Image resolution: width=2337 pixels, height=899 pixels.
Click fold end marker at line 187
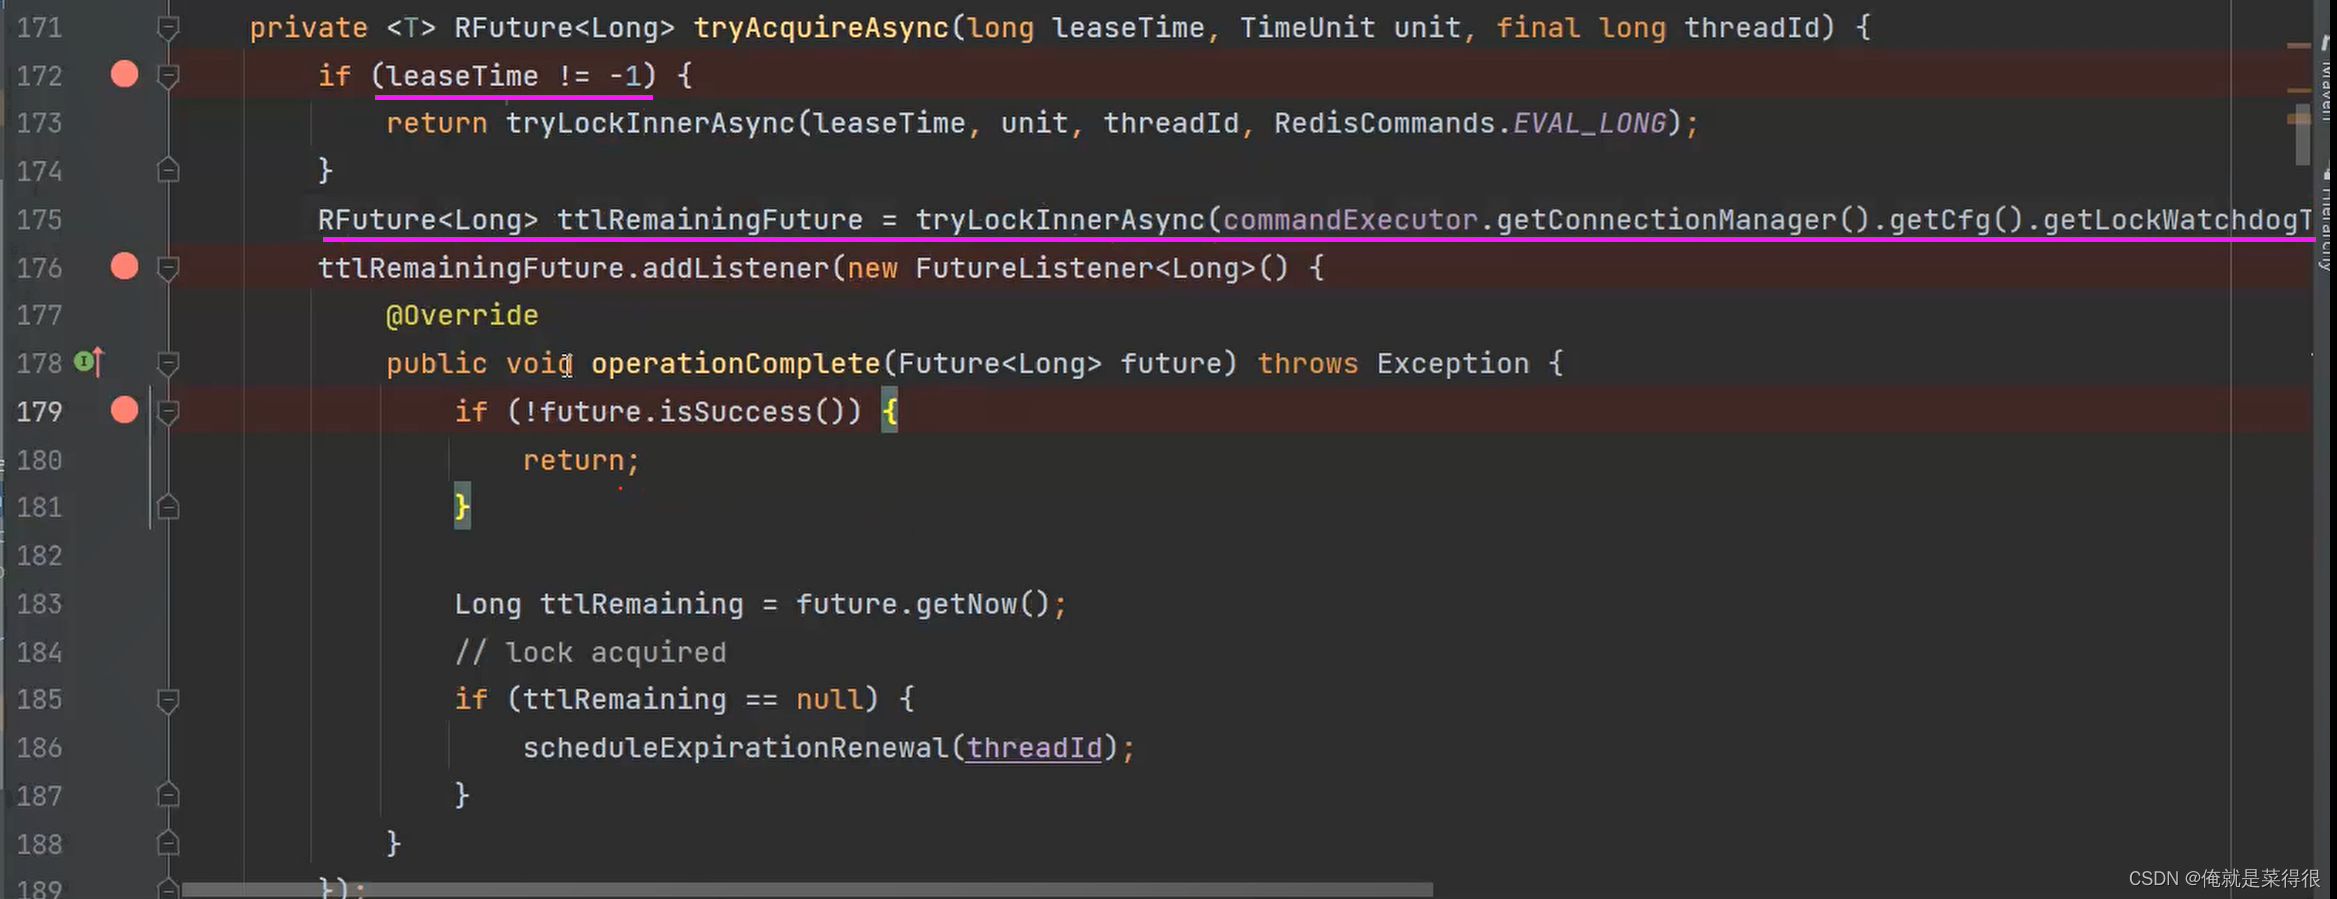pos(168,795)
